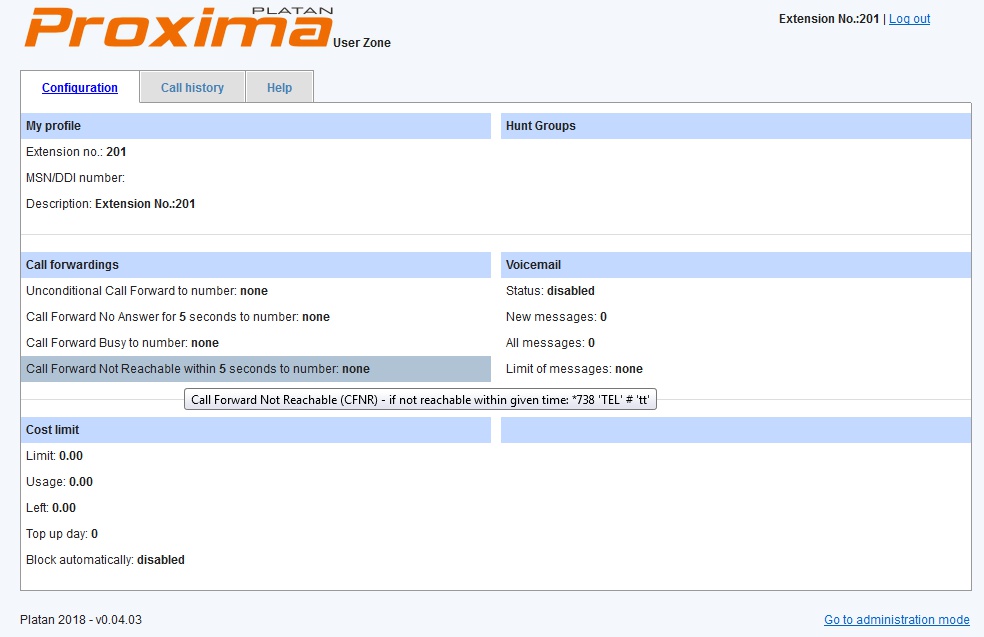Click Block automatically: disabled row
The width and height of the screenshot is (984, 637).
pyautogui.click(x=255, y=560)
